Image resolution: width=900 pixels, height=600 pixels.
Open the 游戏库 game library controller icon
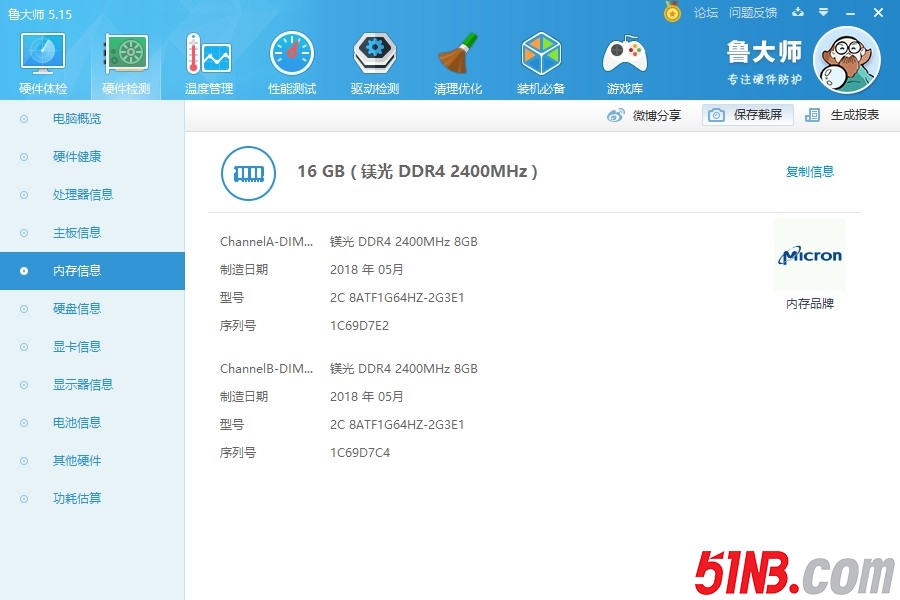point(624,62)
